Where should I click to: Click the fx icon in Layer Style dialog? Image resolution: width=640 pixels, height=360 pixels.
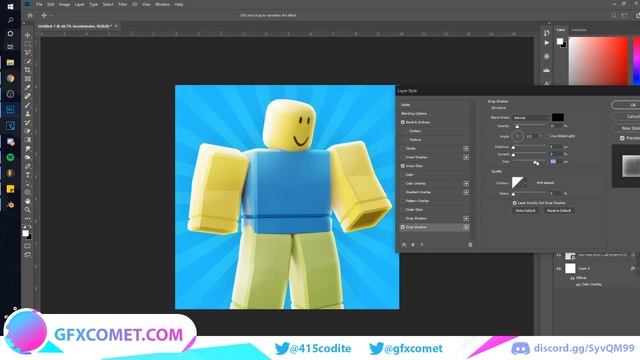point(404,244)
